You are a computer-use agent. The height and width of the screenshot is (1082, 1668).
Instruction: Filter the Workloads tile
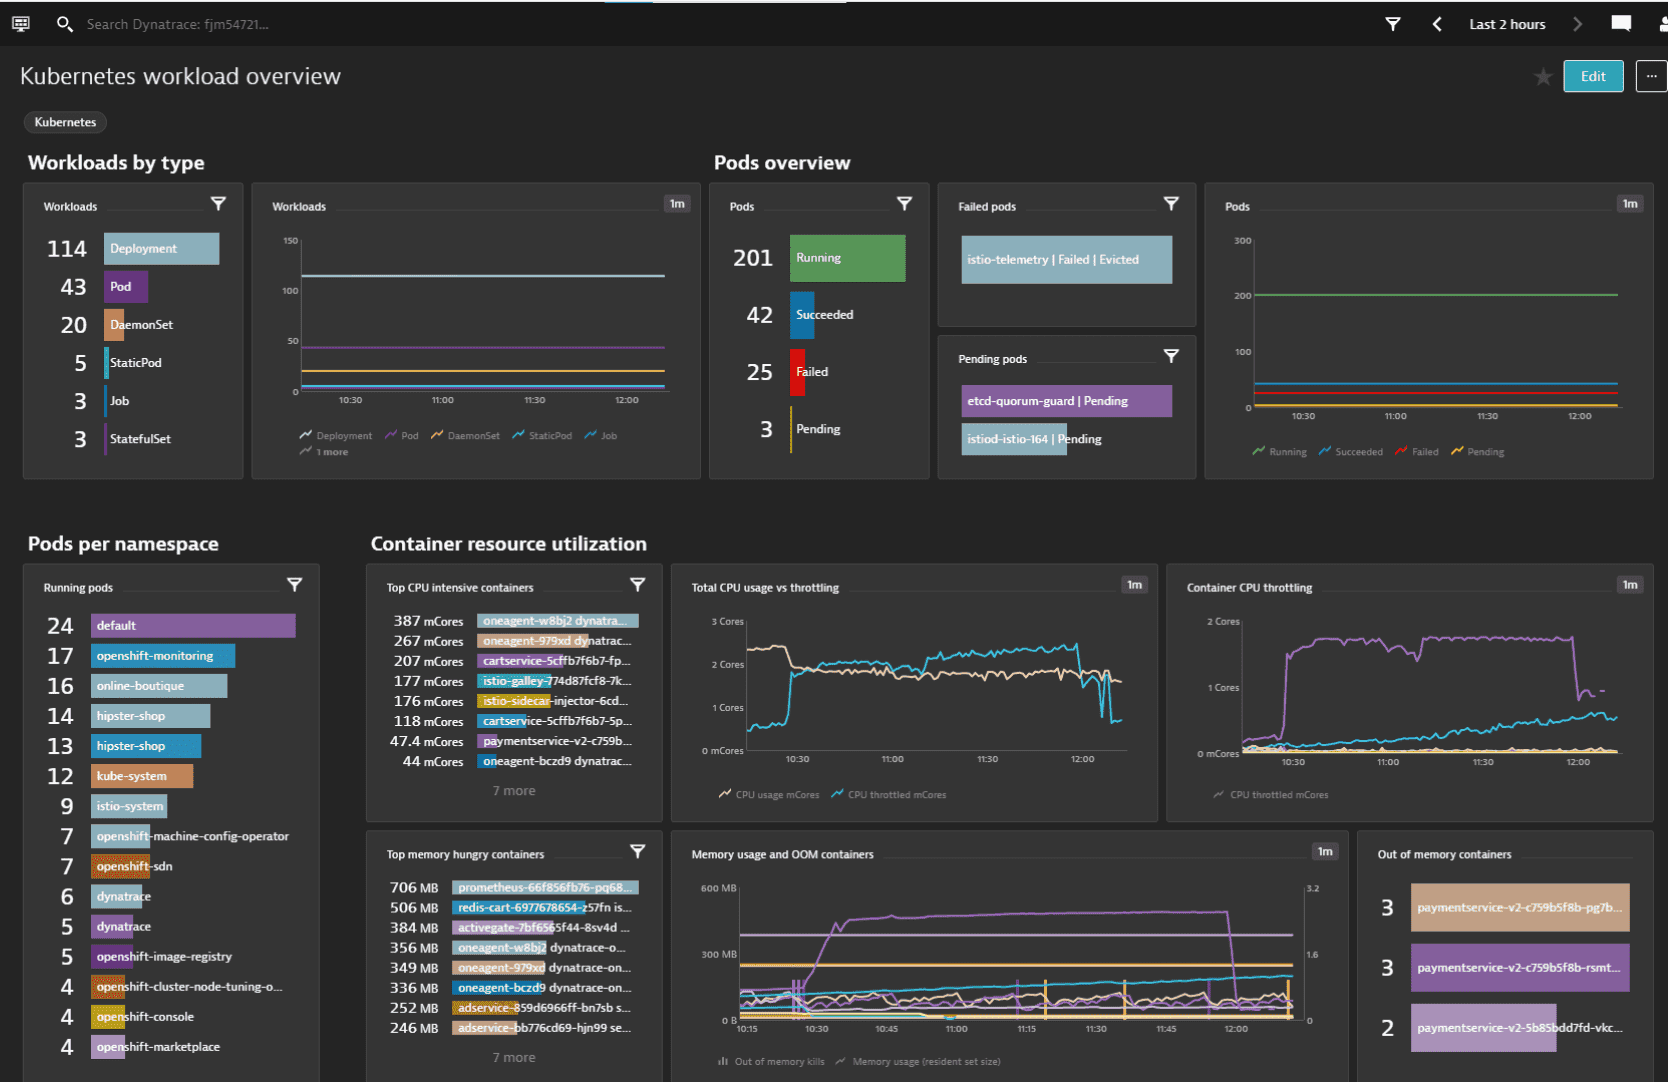click(x=219, y=203)
